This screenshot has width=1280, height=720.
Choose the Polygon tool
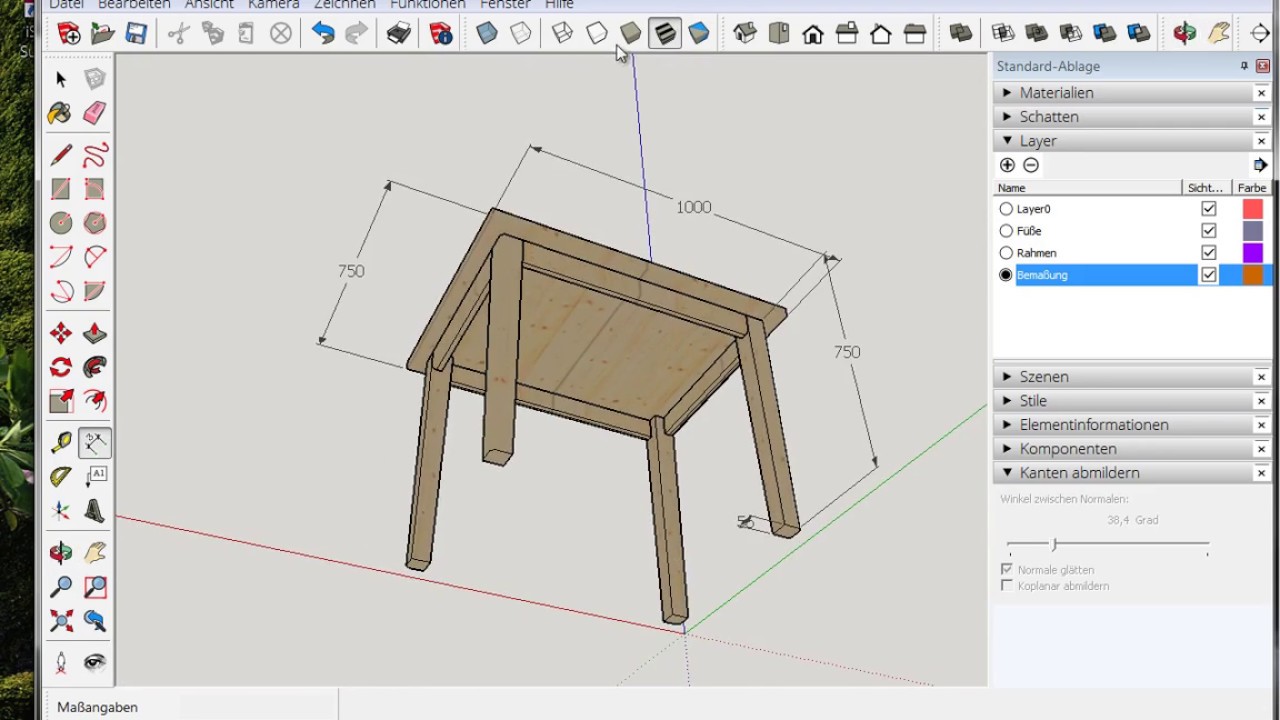point(95,223)
